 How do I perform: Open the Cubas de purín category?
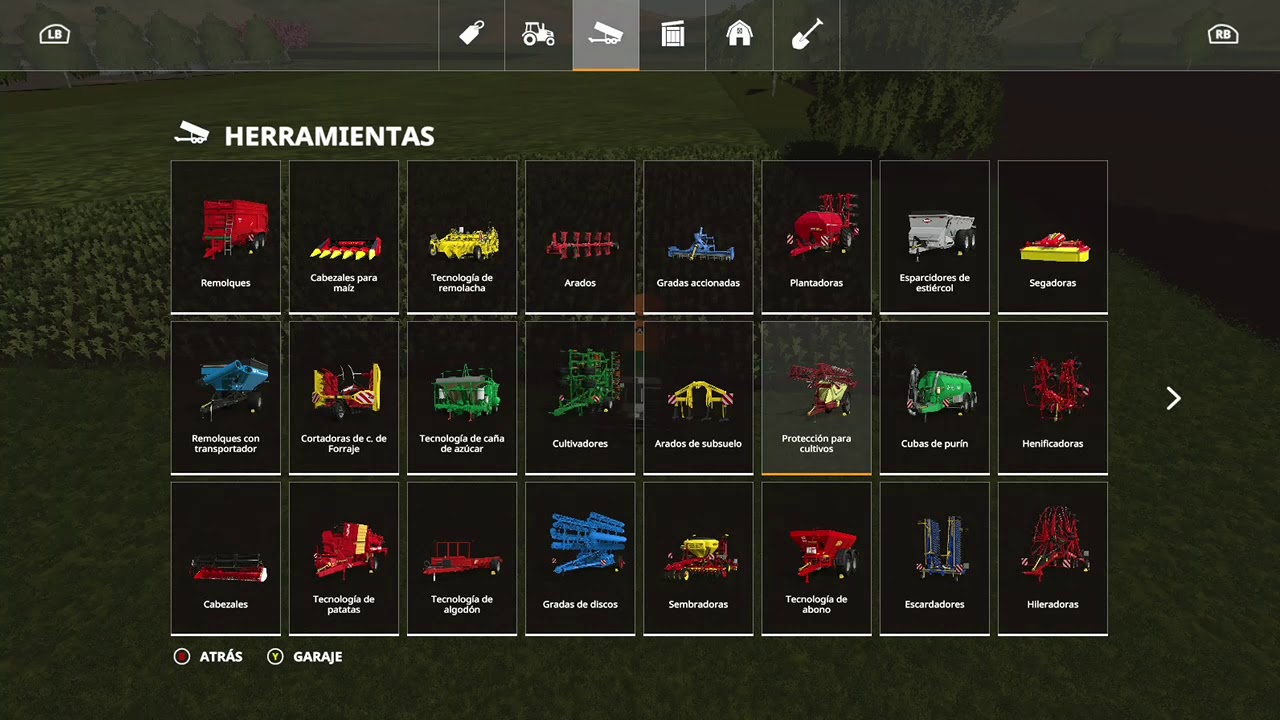[934, 398]
